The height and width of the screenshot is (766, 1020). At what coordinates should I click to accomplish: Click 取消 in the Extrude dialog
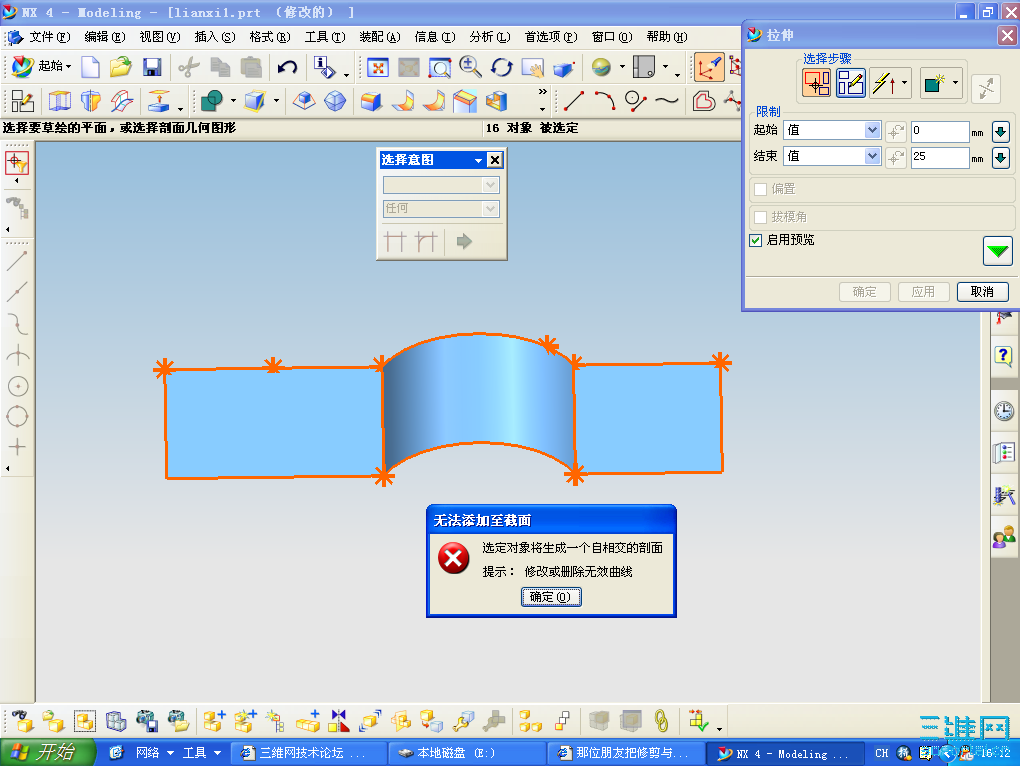pos(982,292)
